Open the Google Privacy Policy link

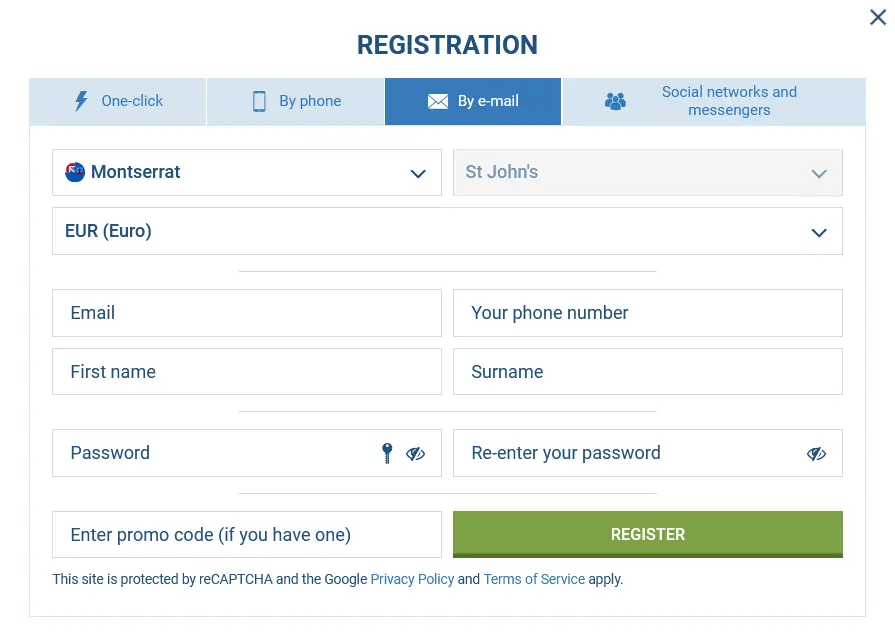412,579
